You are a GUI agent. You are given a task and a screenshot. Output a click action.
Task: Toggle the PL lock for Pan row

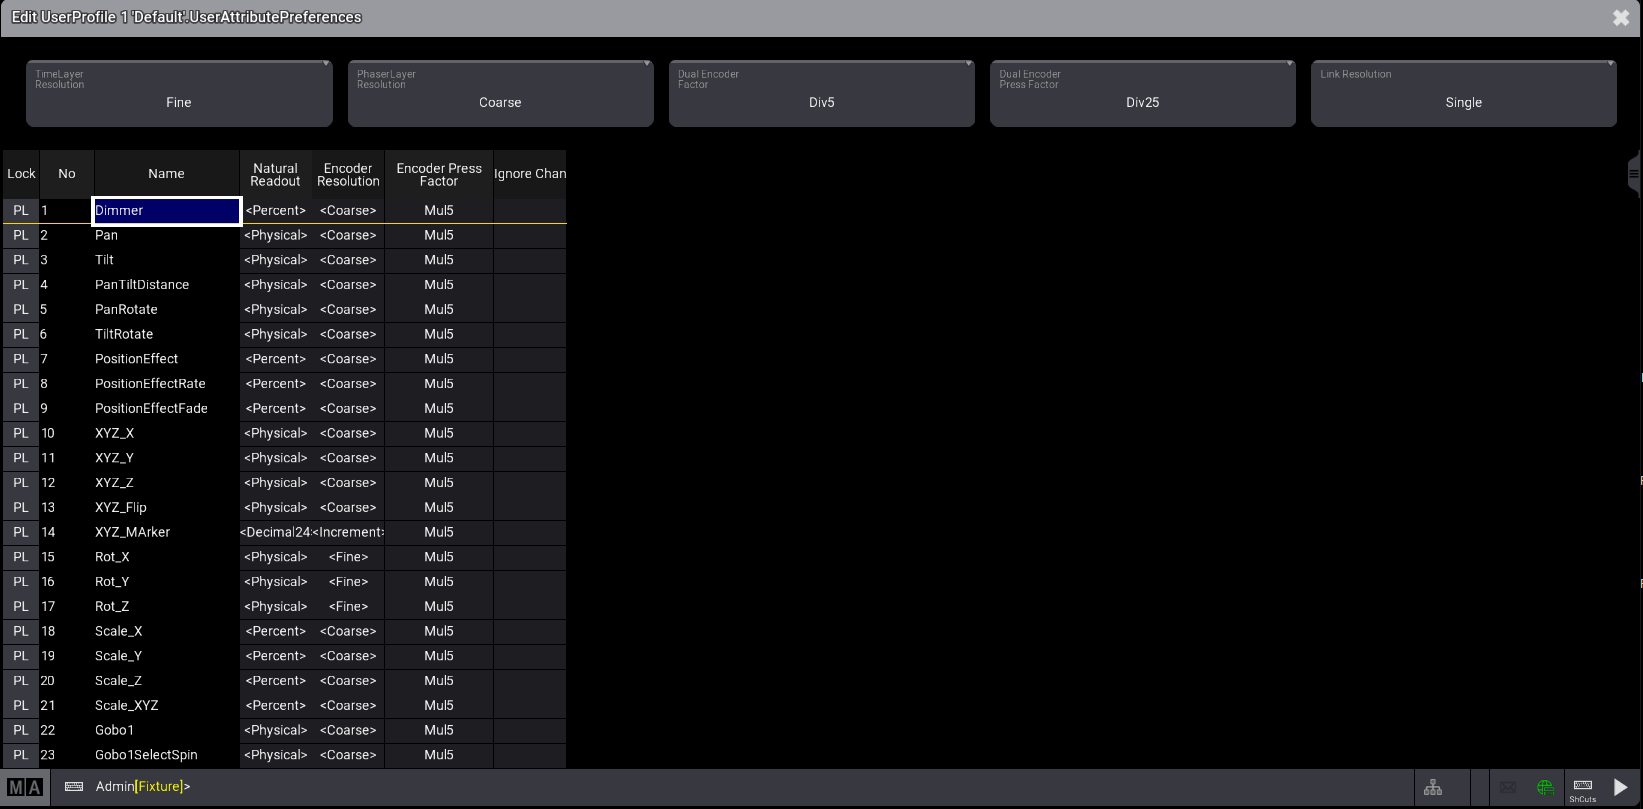21,236
